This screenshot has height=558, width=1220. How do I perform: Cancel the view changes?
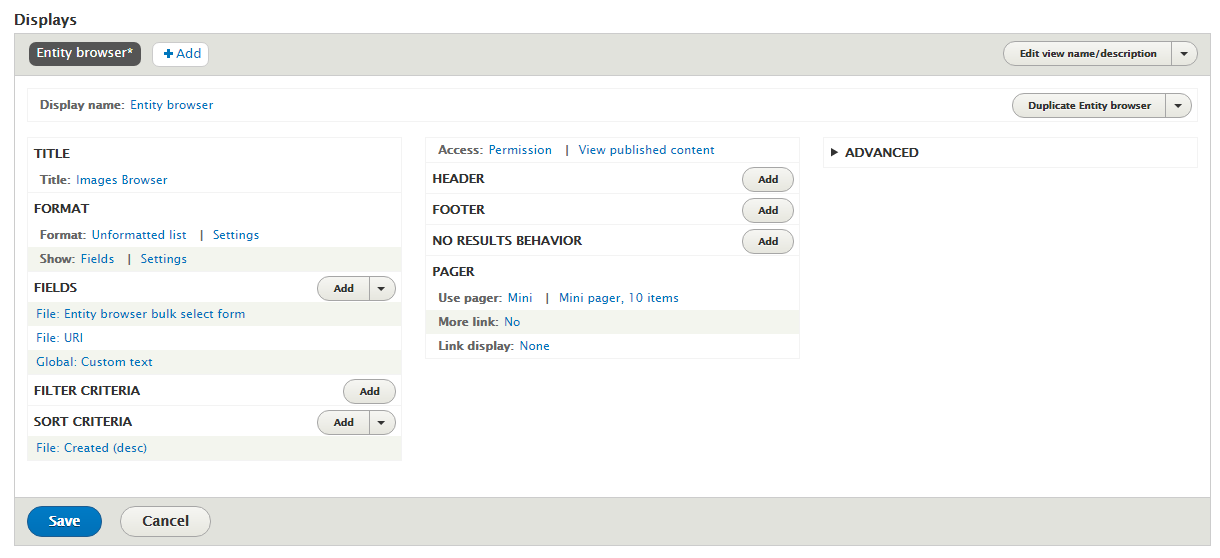pyautogui.click(x=165, y=521)
